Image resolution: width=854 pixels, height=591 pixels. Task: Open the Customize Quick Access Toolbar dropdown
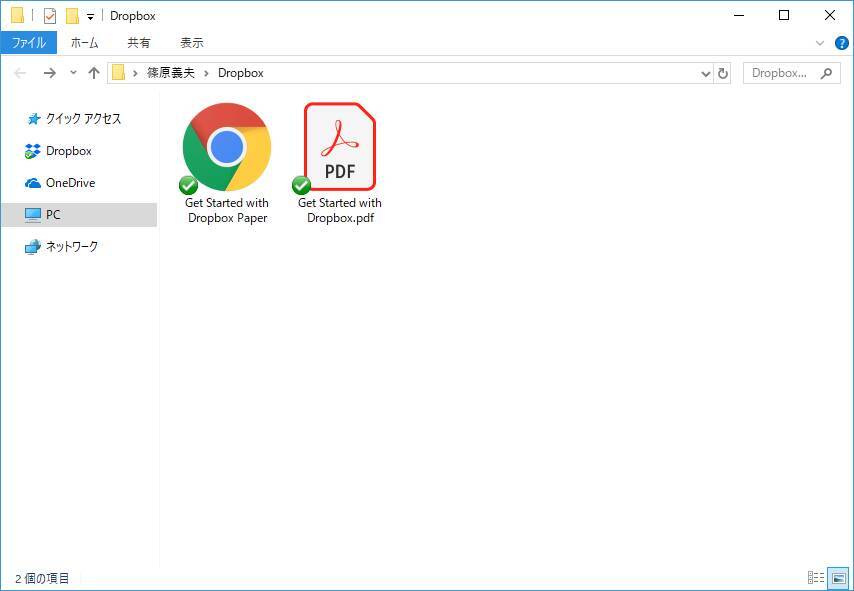(90, 17)
